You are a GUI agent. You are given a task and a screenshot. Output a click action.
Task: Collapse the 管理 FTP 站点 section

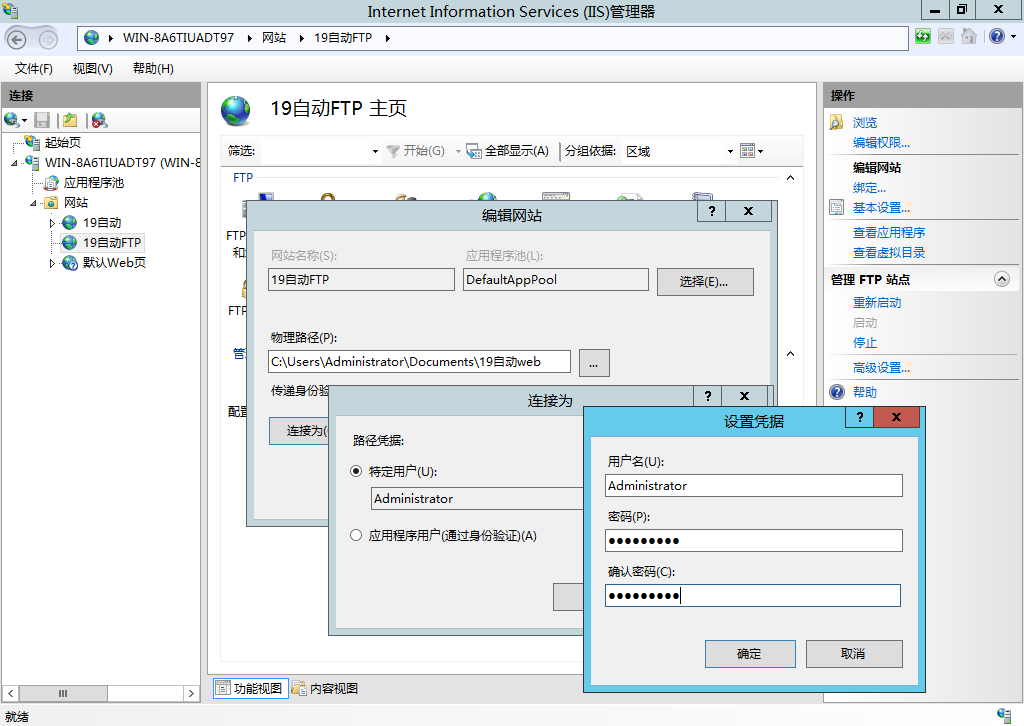(1002, 280)
